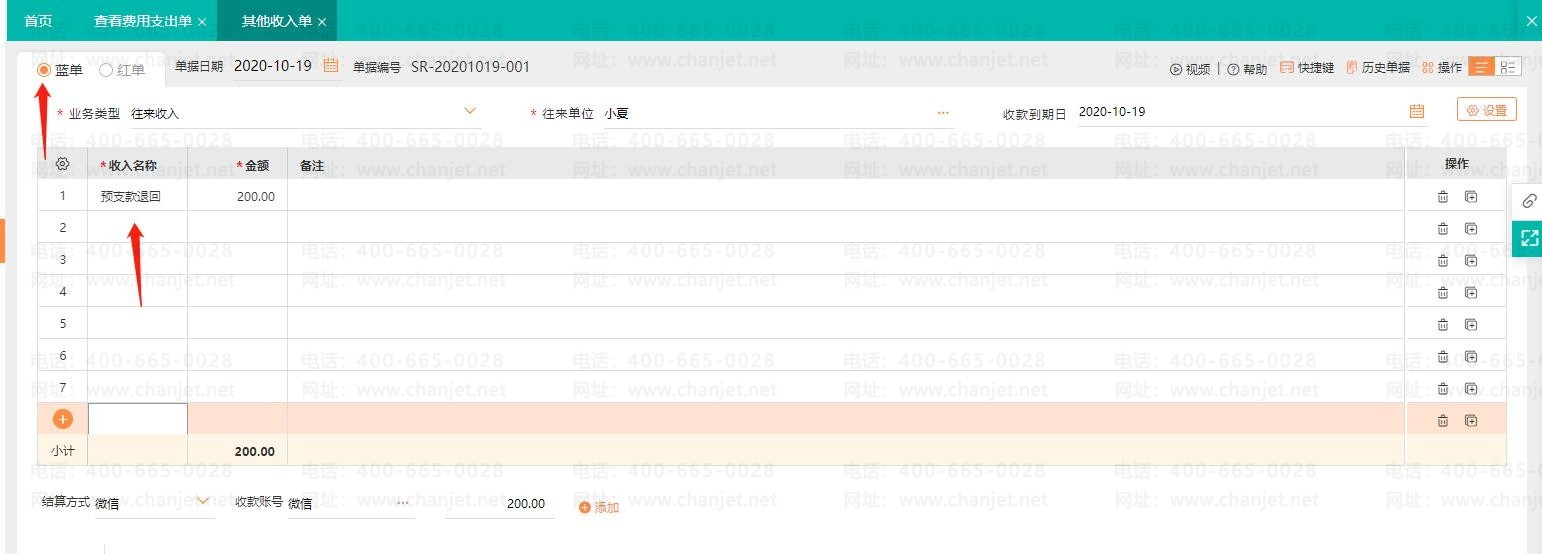Open the 单据日期 calendar picker
The height and width of the screenshot is (554, 1542).
332,67
